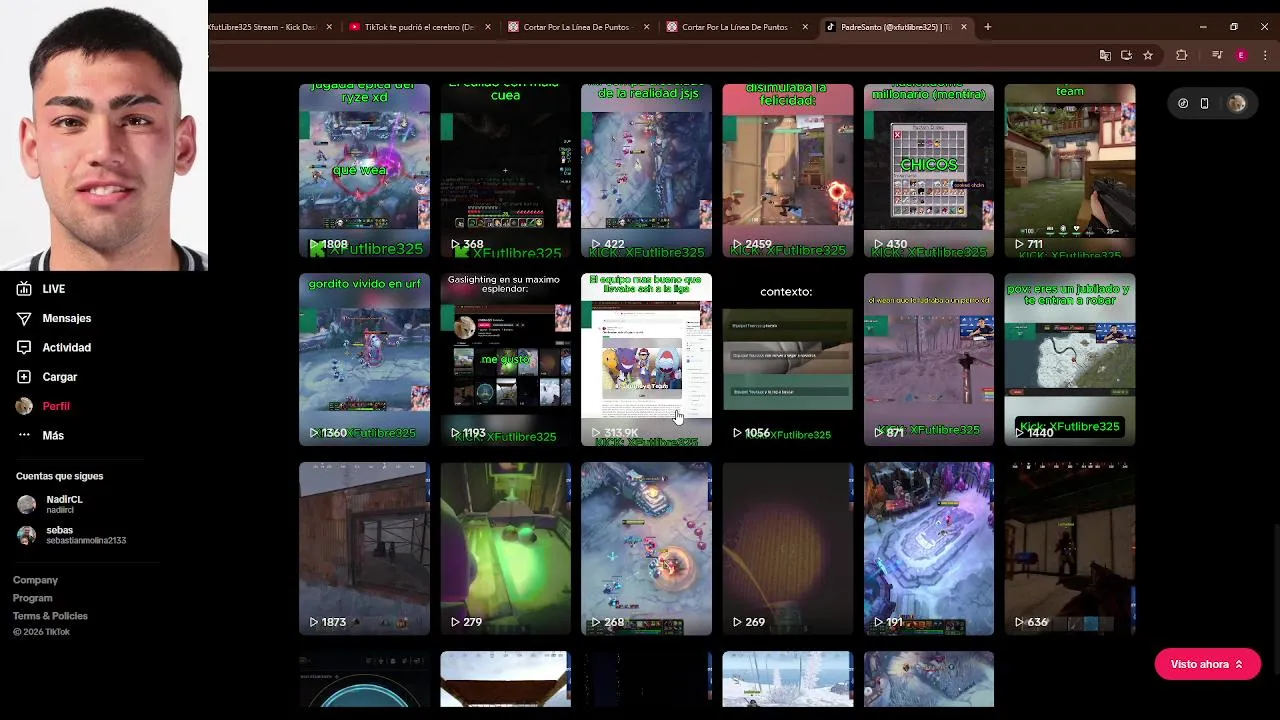Open the browser media control icon
Screen dimensions: 1280x720
[1217, 55]
